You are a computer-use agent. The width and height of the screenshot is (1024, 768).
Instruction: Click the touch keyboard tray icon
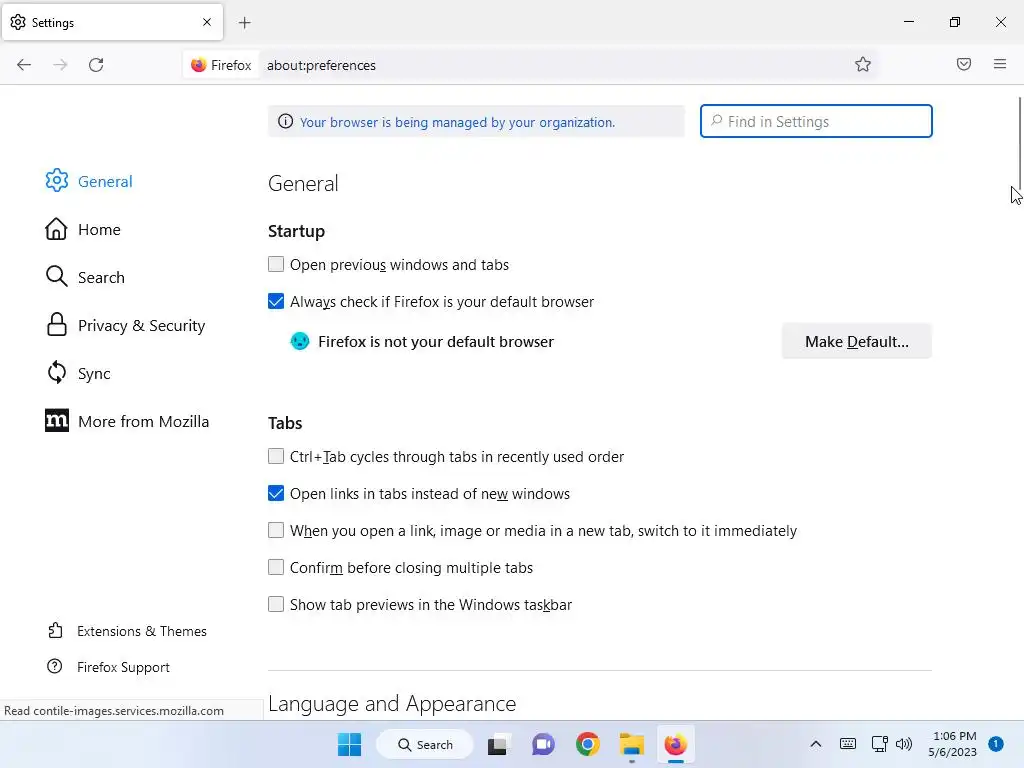[848, 744]
